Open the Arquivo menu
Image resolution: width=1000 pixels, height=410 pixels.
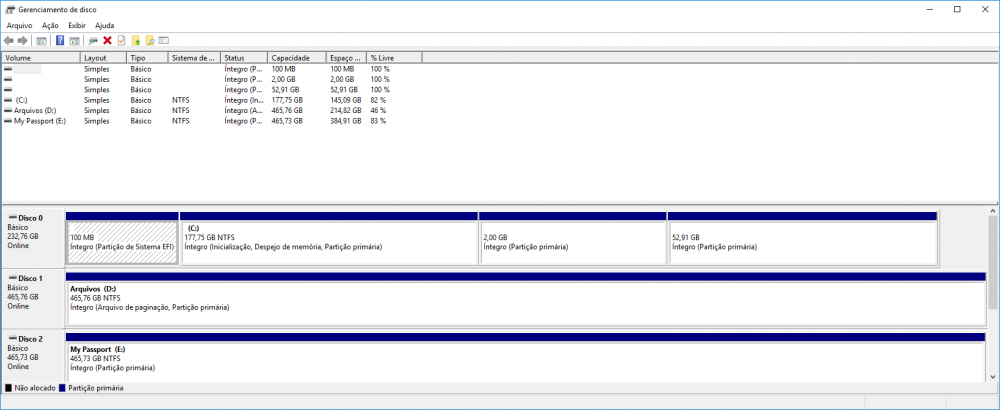point(20,25)
